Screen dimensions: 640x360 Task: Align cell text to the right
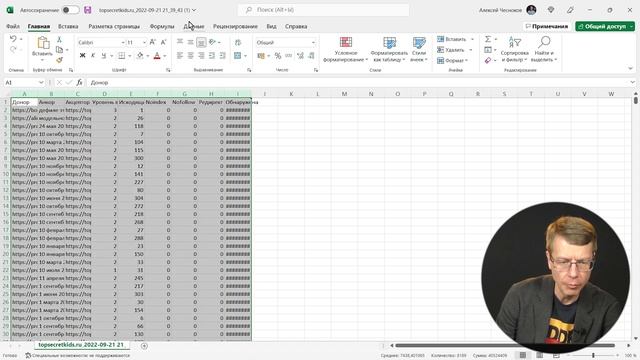click(201, 56)
